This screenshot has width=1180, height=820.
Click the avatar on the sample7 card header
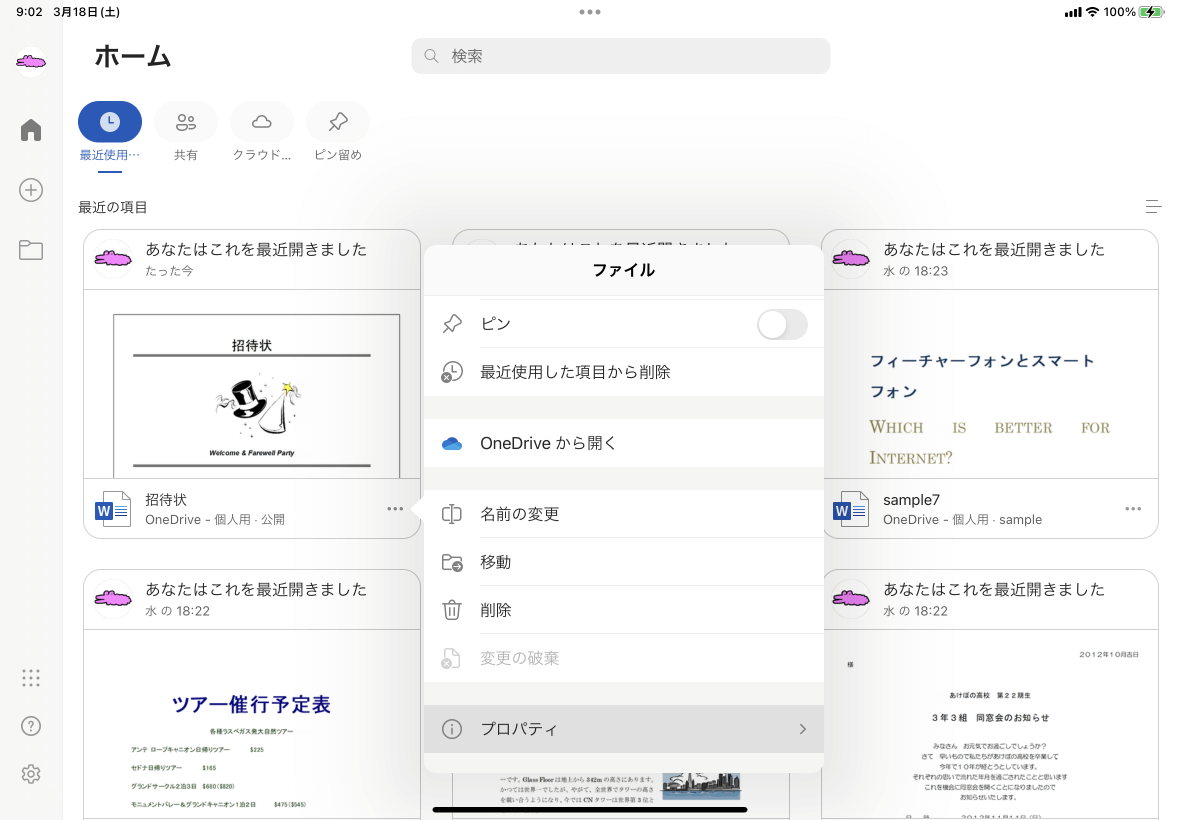click(851, 259)
